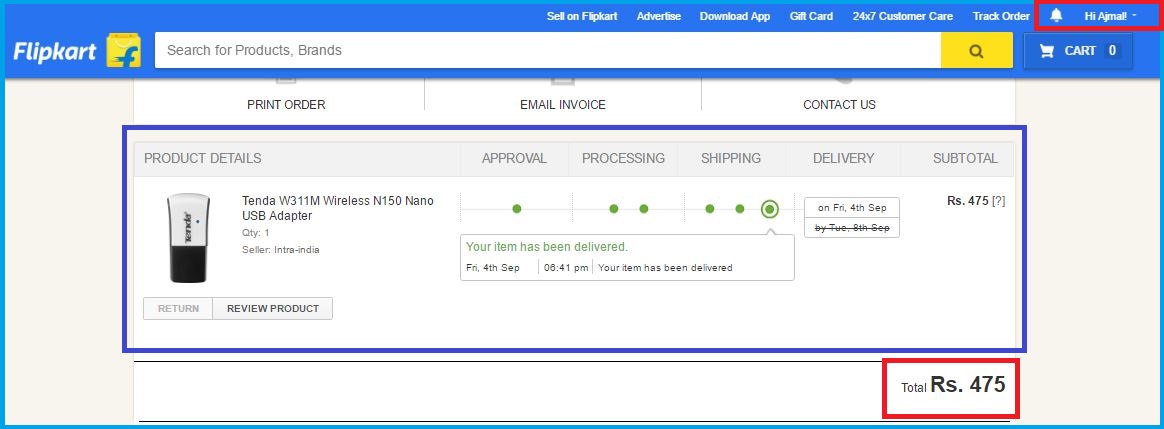1164x429 pixels.
Task: Open Sell on Flipkart link
Action: [582, 16]
